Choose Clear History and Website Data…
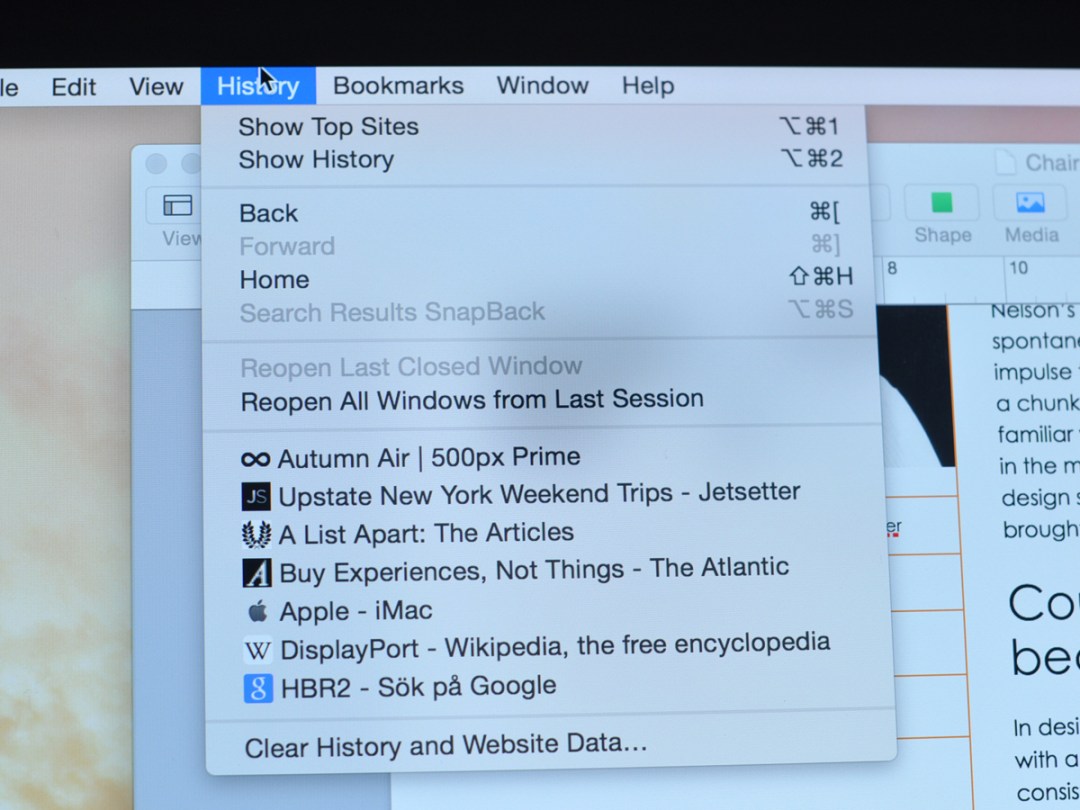The image size is (1080, 810). (x=551, y=746)
